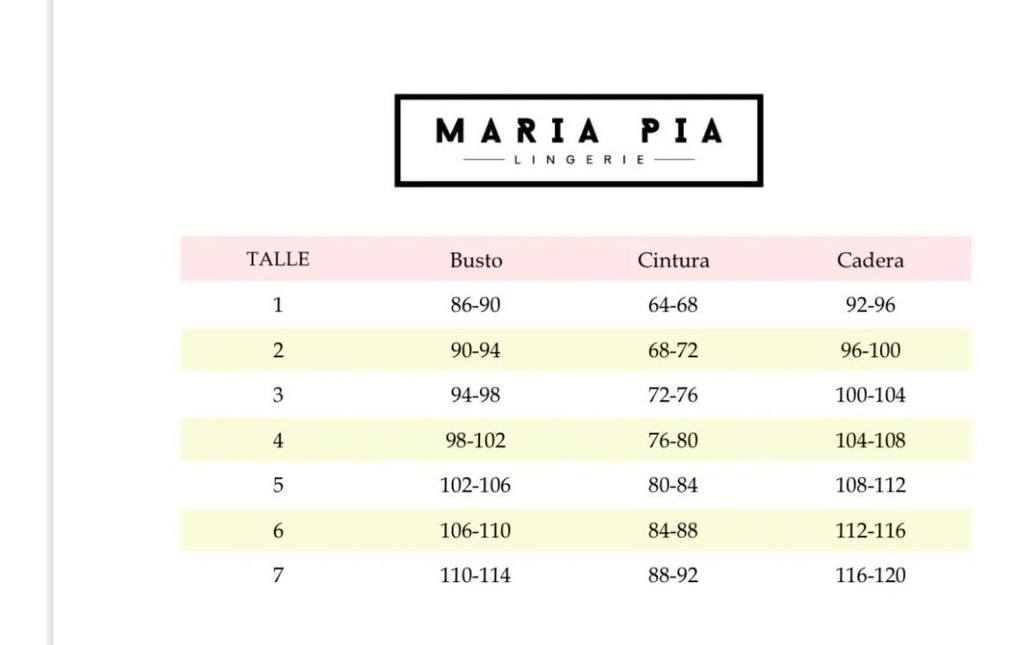
Task: Click size 2 in the TALLE column
Action: point(278,350)
